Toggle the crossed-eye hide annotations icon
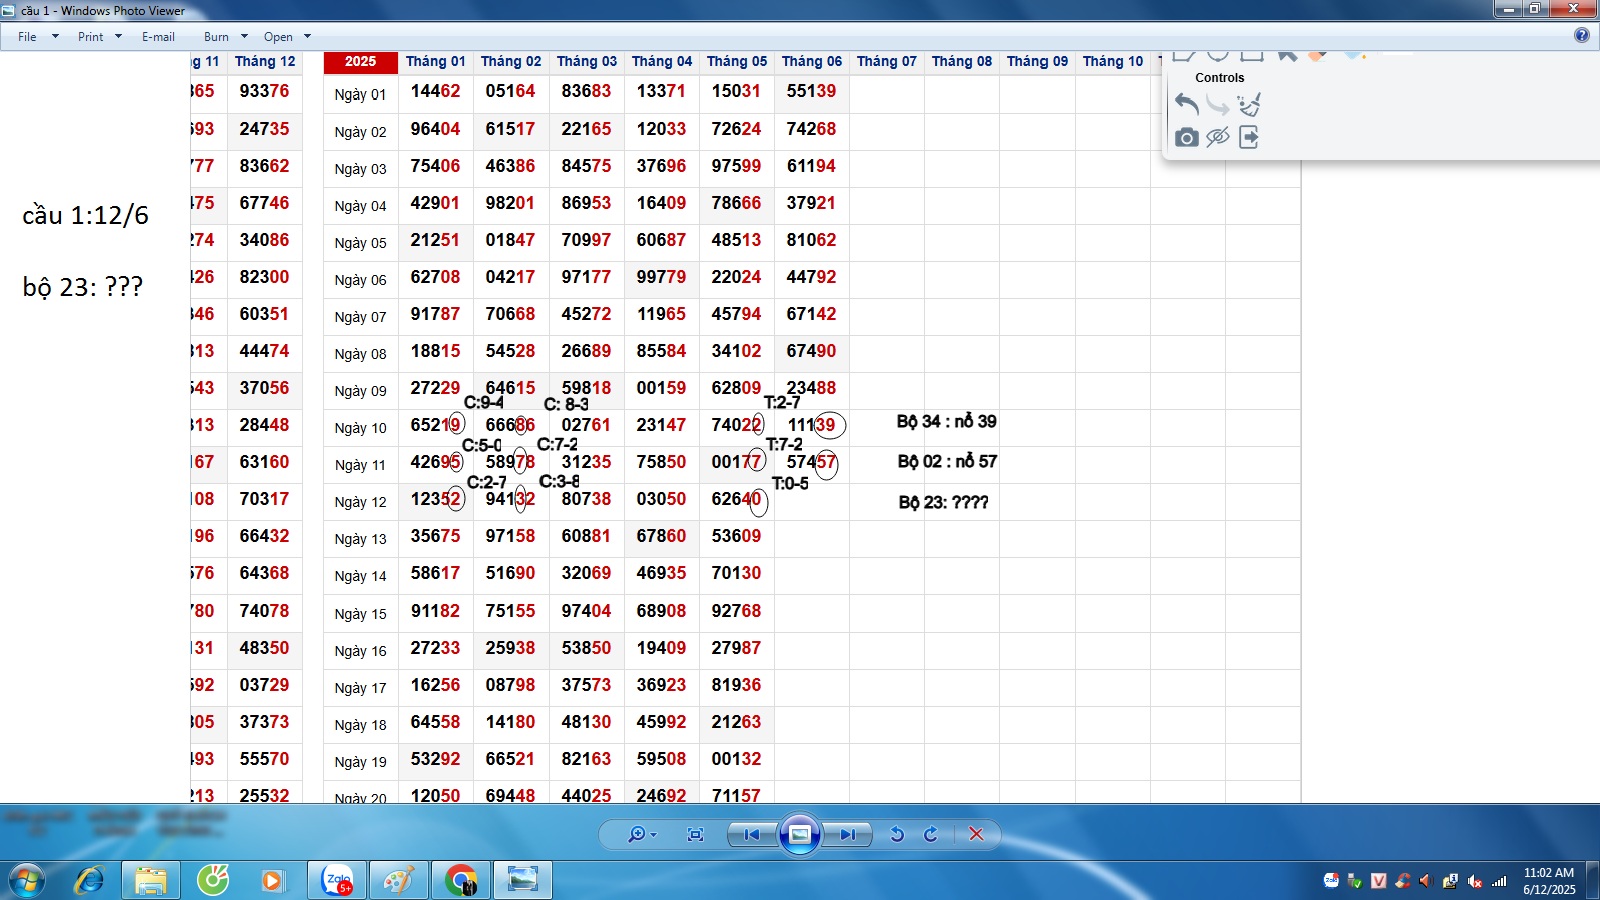The image size is (1600, 900). click(x=1218, y=137)
